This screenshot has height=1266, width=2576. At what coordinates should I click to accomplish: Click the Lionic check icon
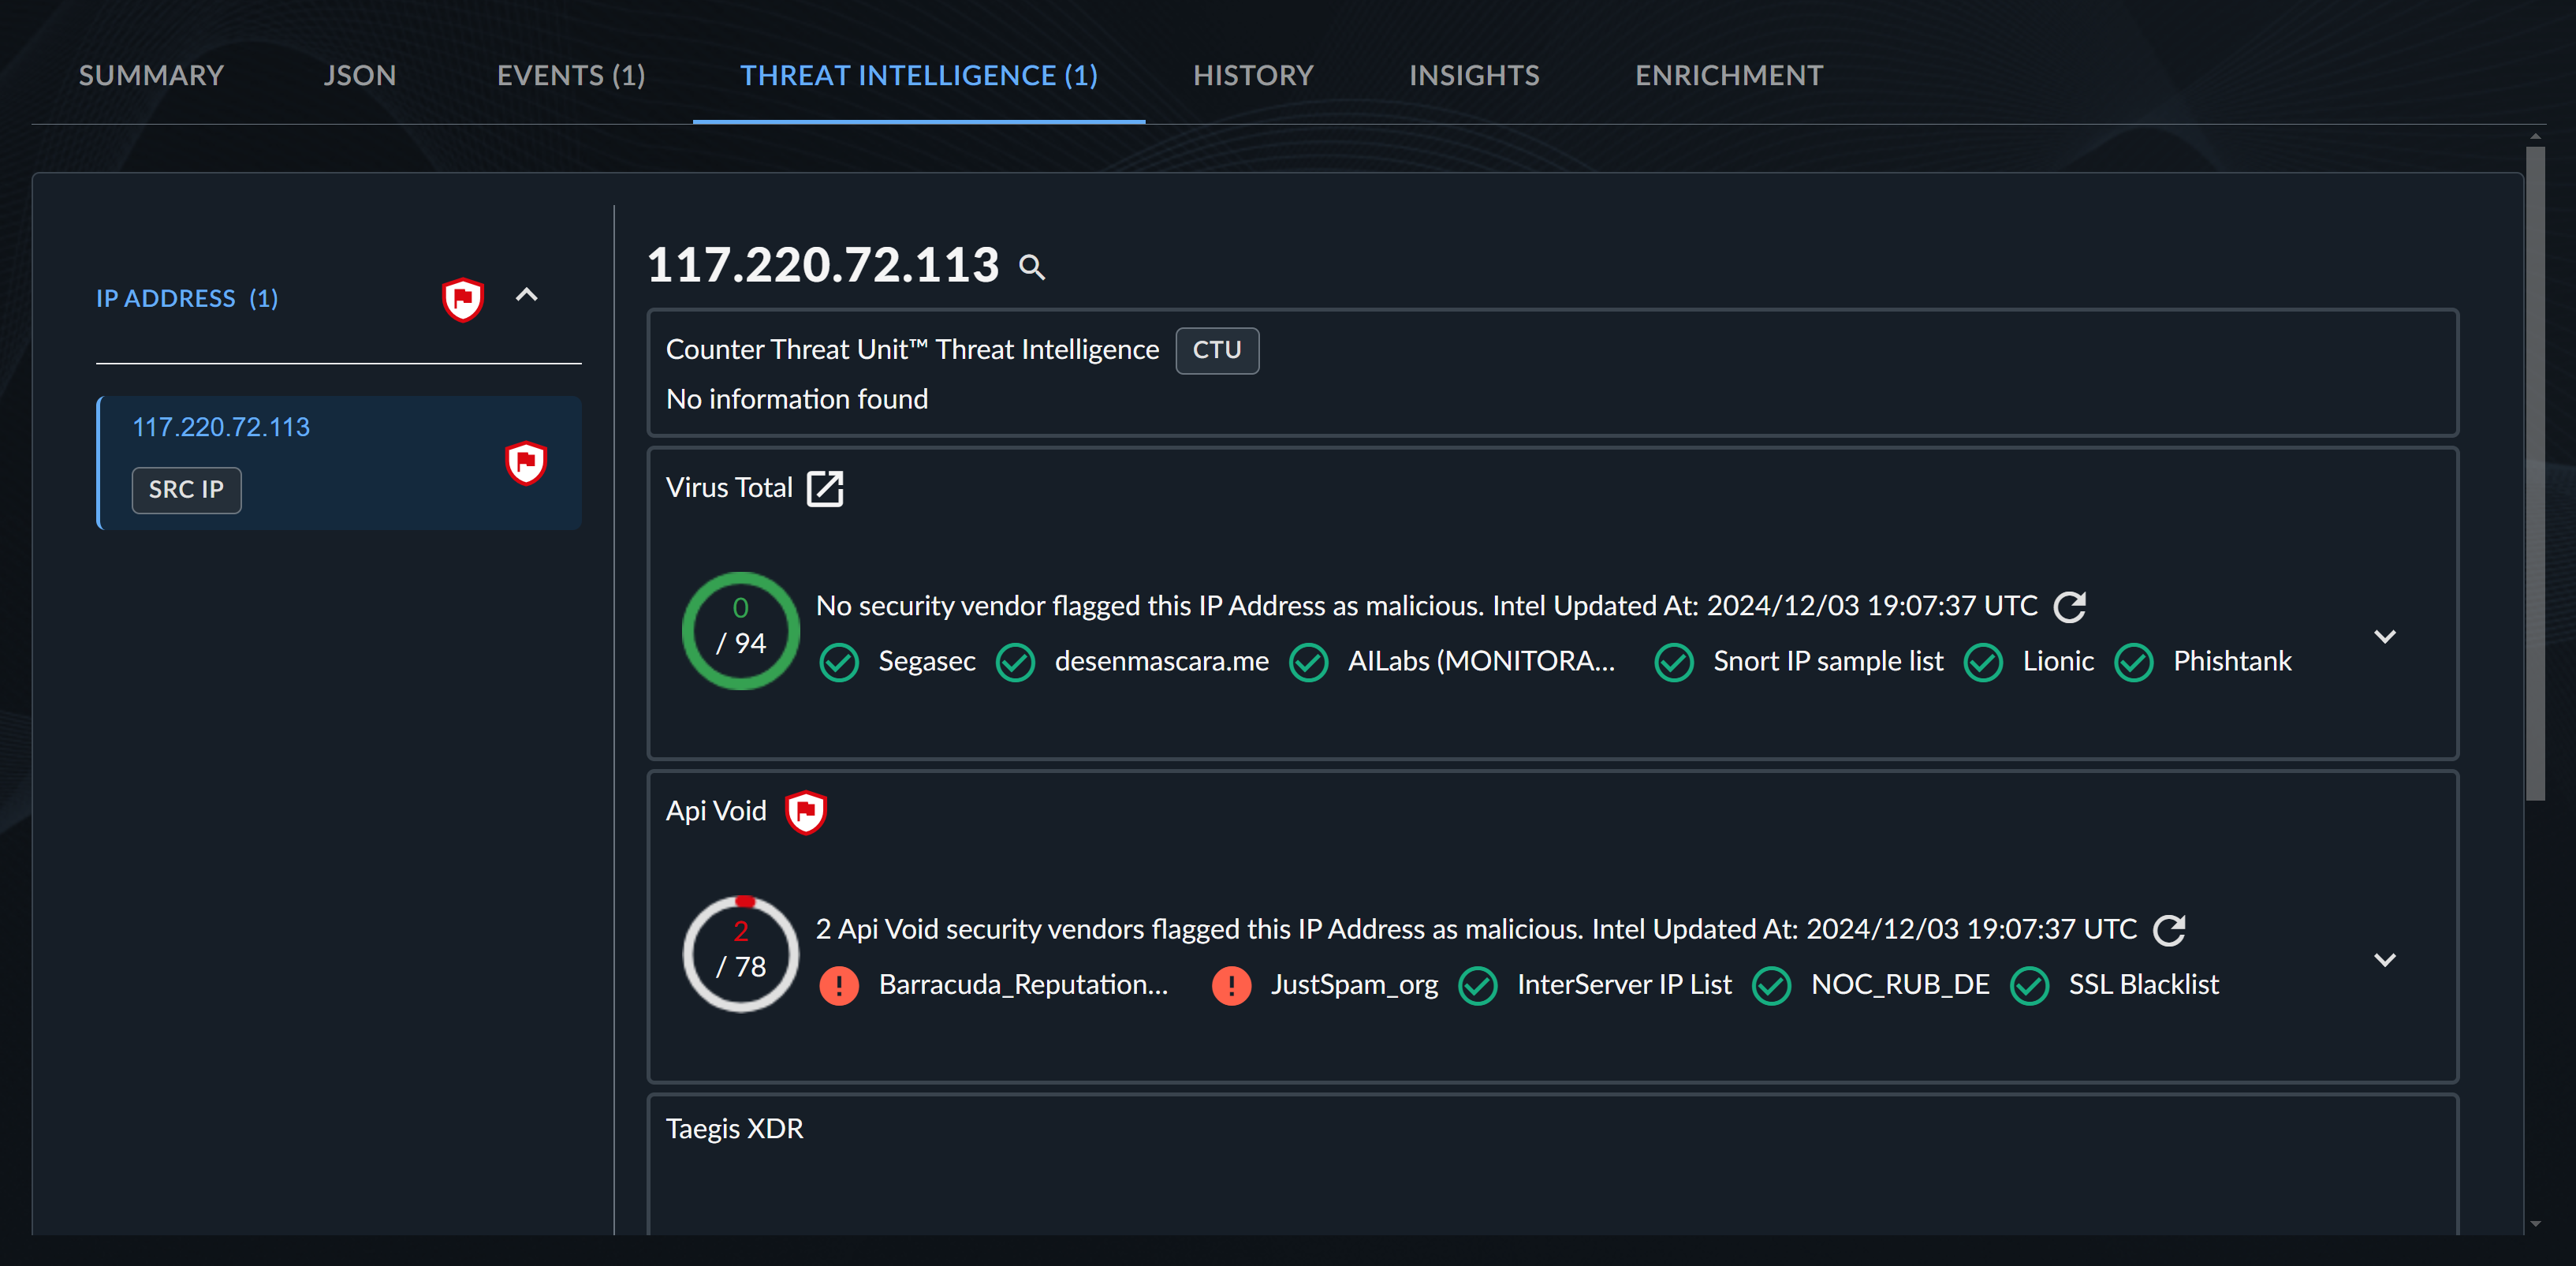click(1983, 662)
